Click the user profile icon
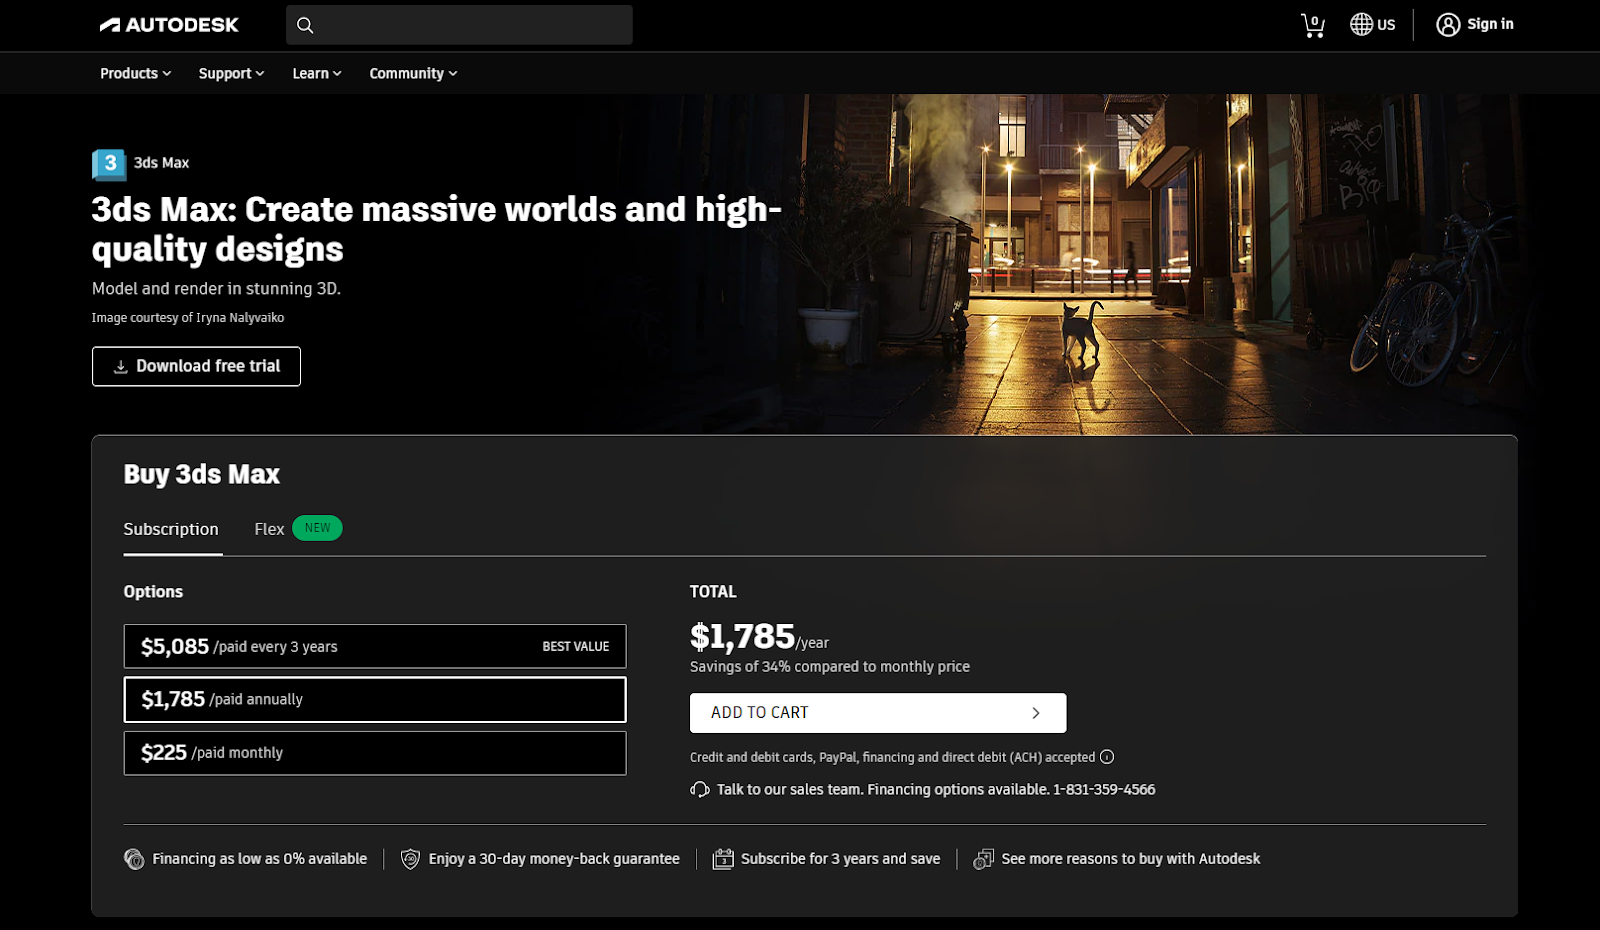This screenshot has width=1600, height=930. (1448, 25)
